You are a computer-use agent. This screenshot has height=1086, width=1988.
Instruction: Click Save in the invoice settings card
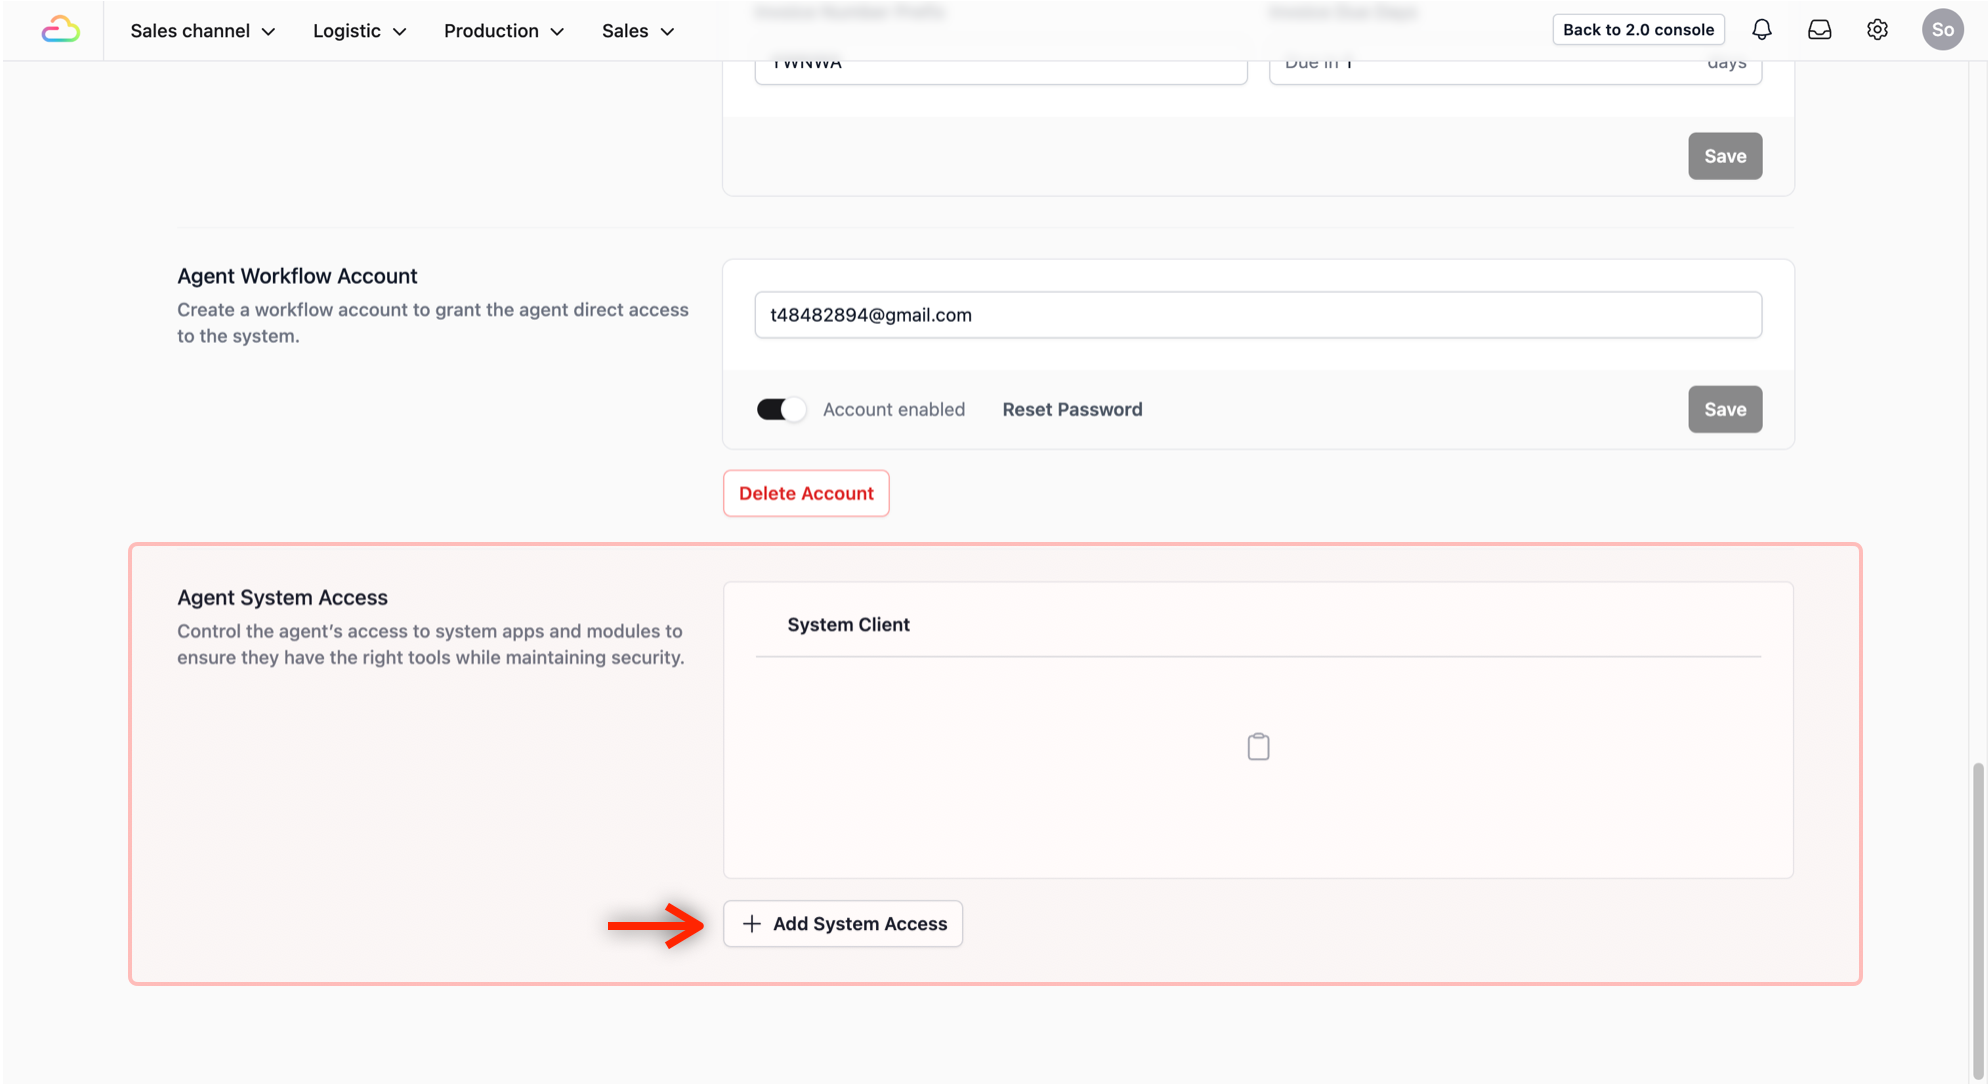[x=1725, y=156]
